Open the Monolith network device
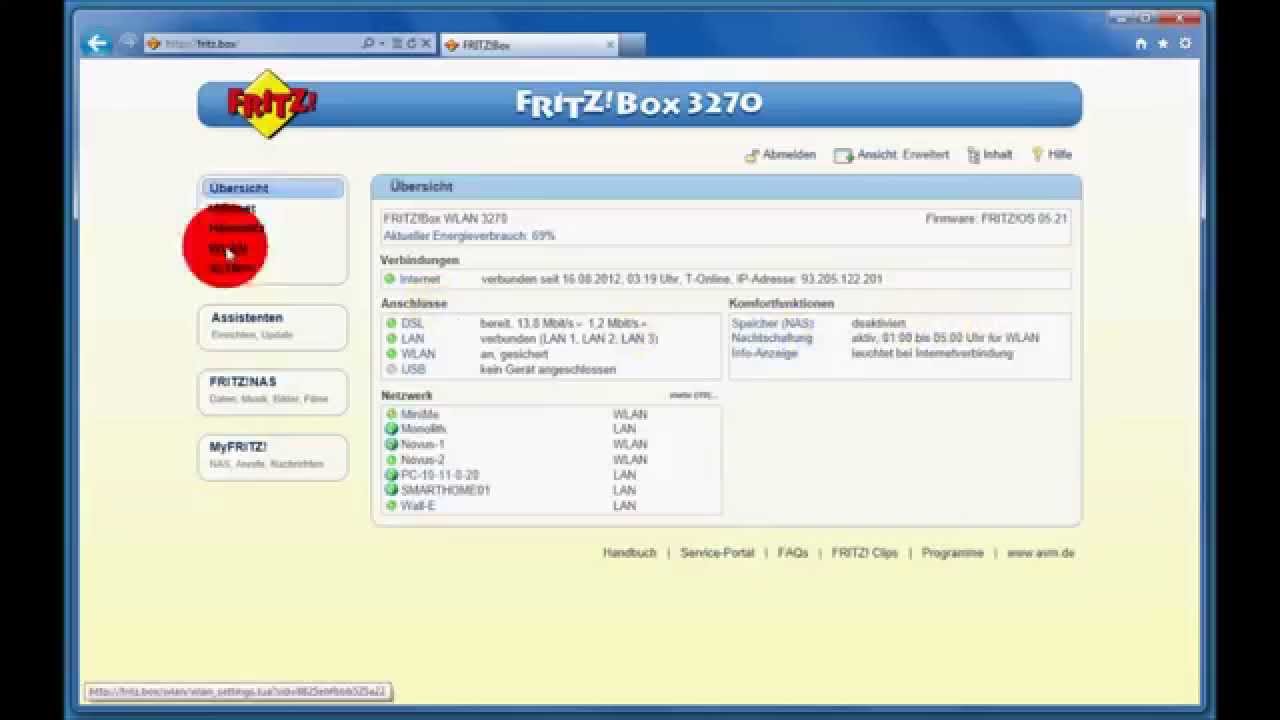Image resolution: width=1280 pixels, height=720 pixels. click(x=423, y=429)
